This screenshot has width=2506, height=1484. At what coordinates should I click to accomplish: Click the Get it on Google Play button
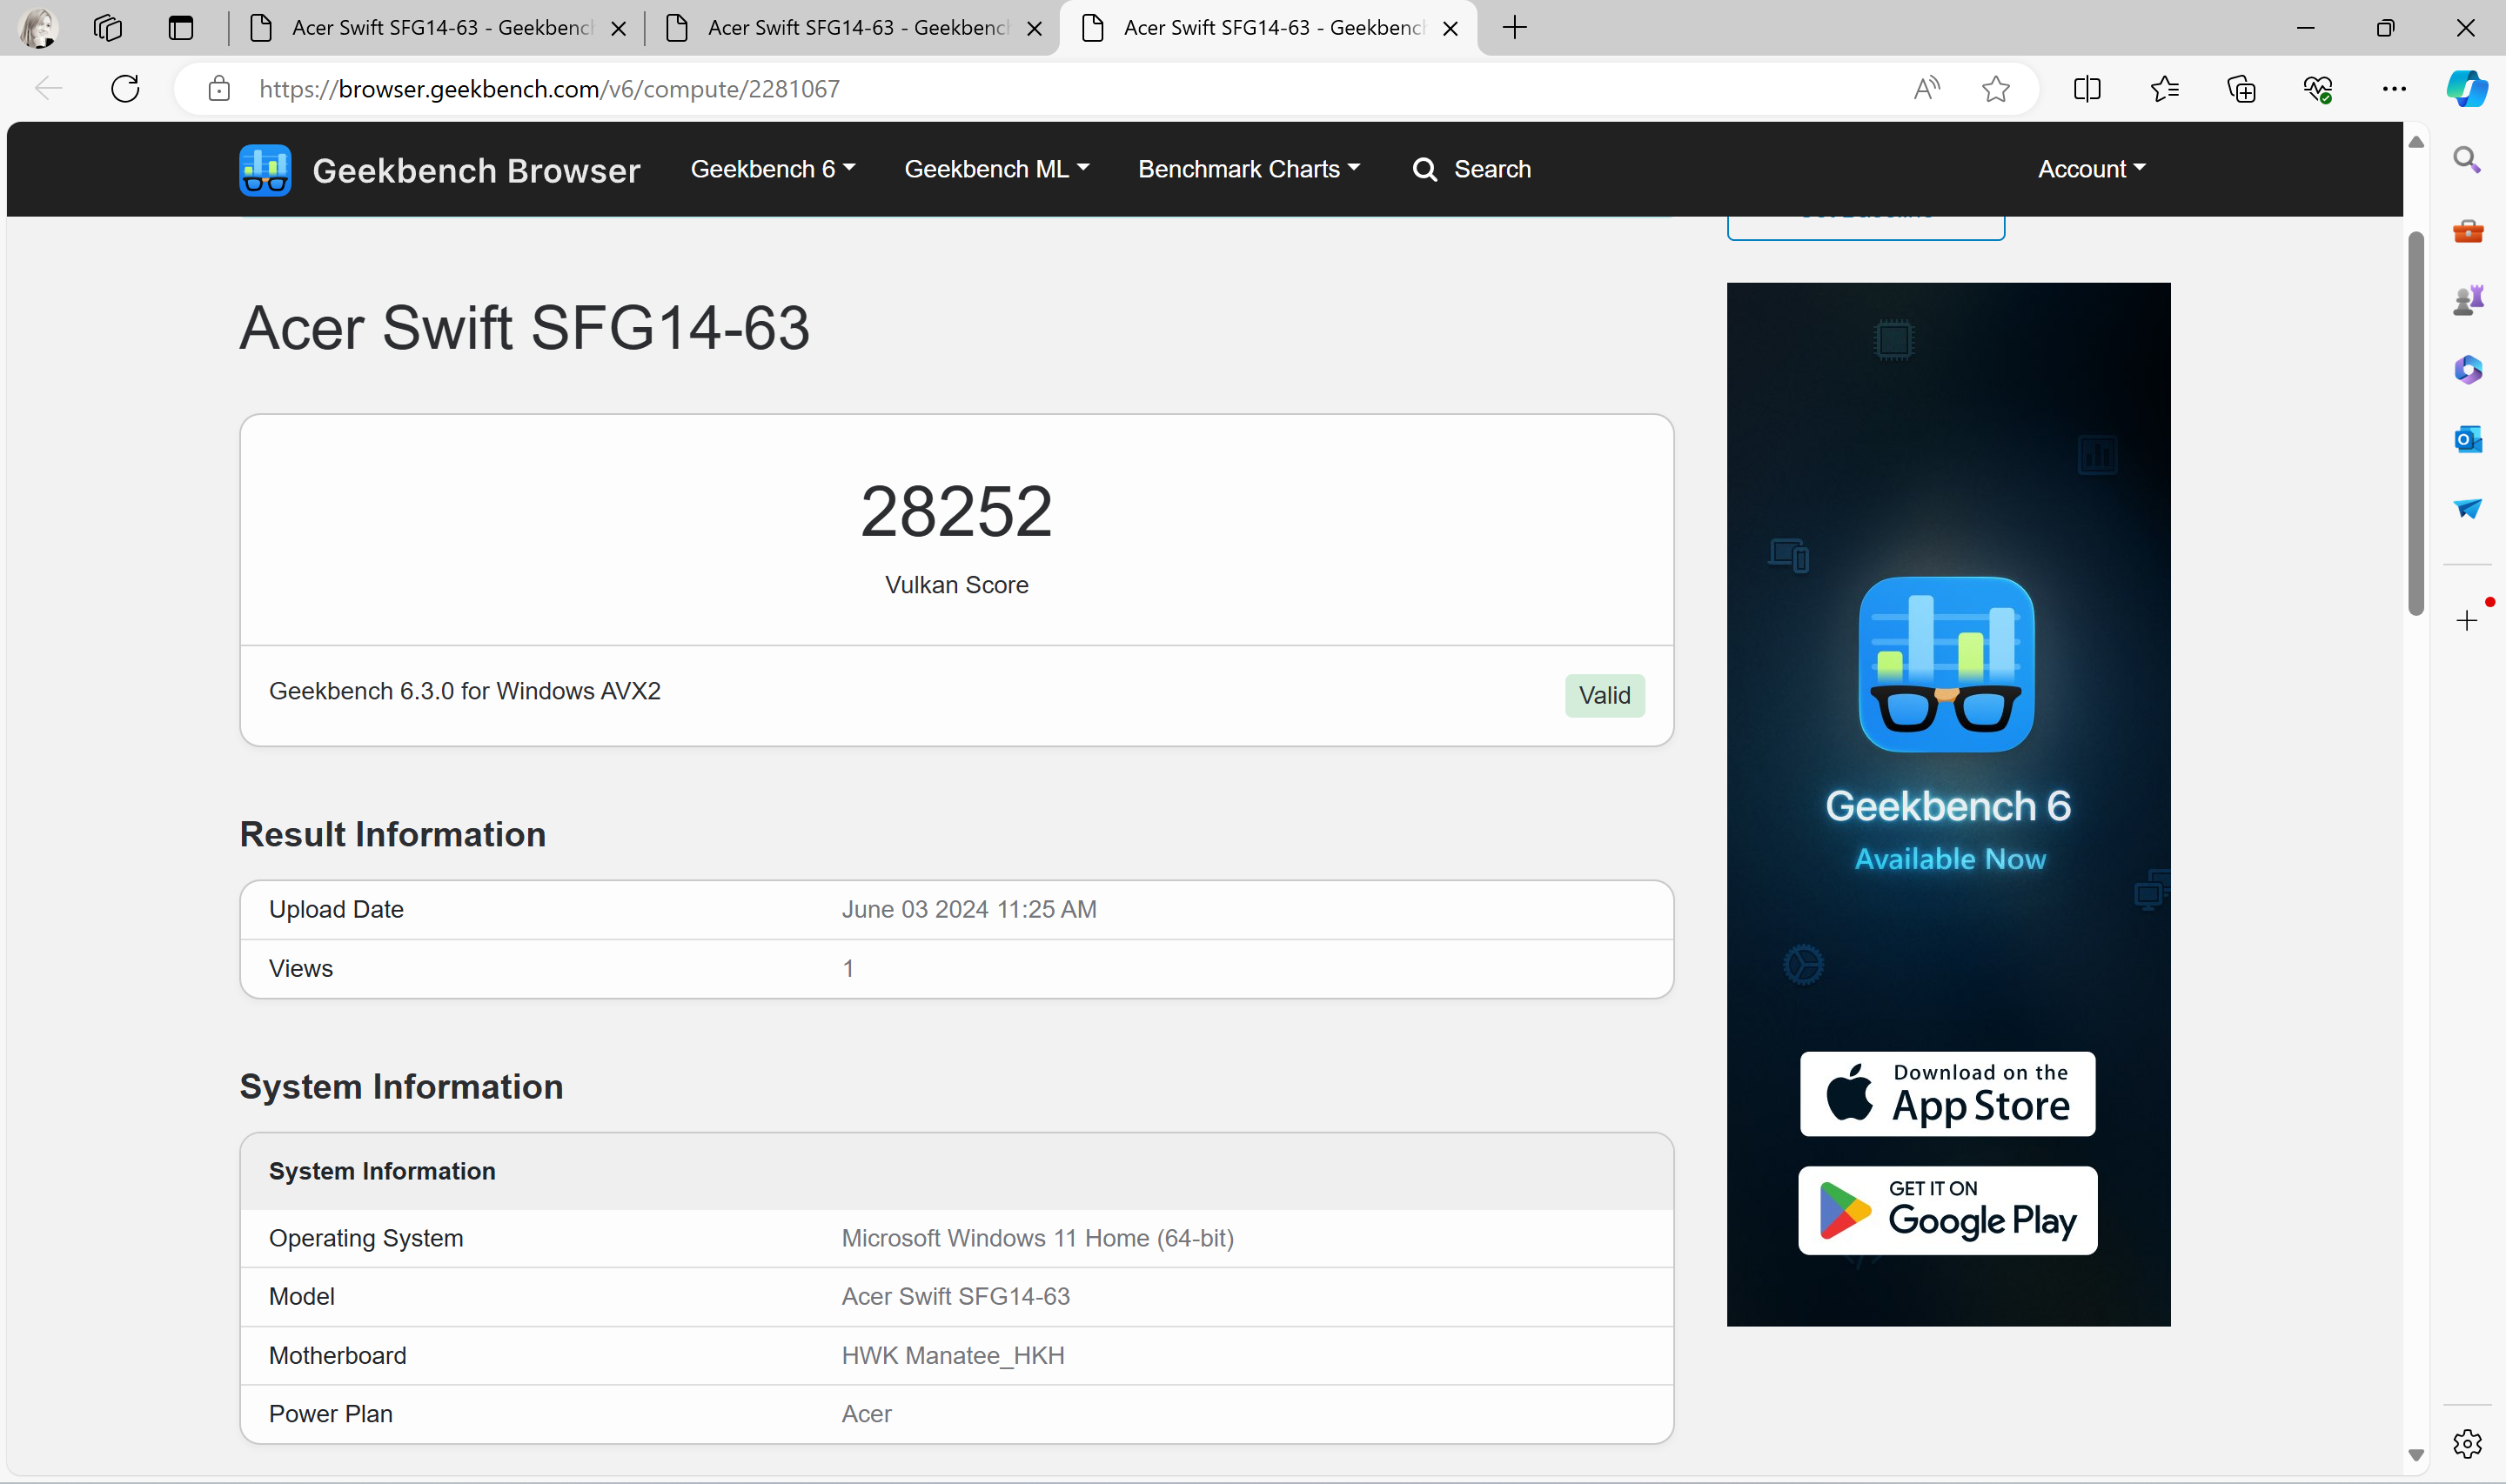point(1947,1210)
